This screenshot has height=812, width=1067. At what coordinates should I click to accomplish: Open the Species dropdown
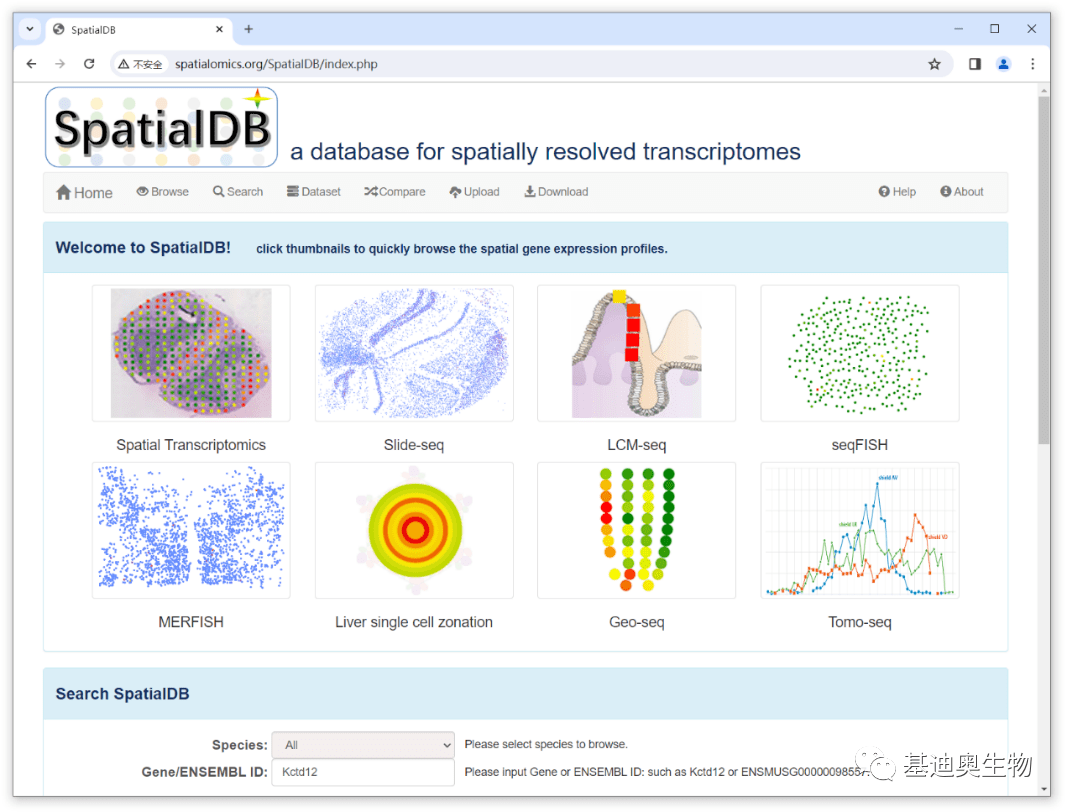pos(363,745)
